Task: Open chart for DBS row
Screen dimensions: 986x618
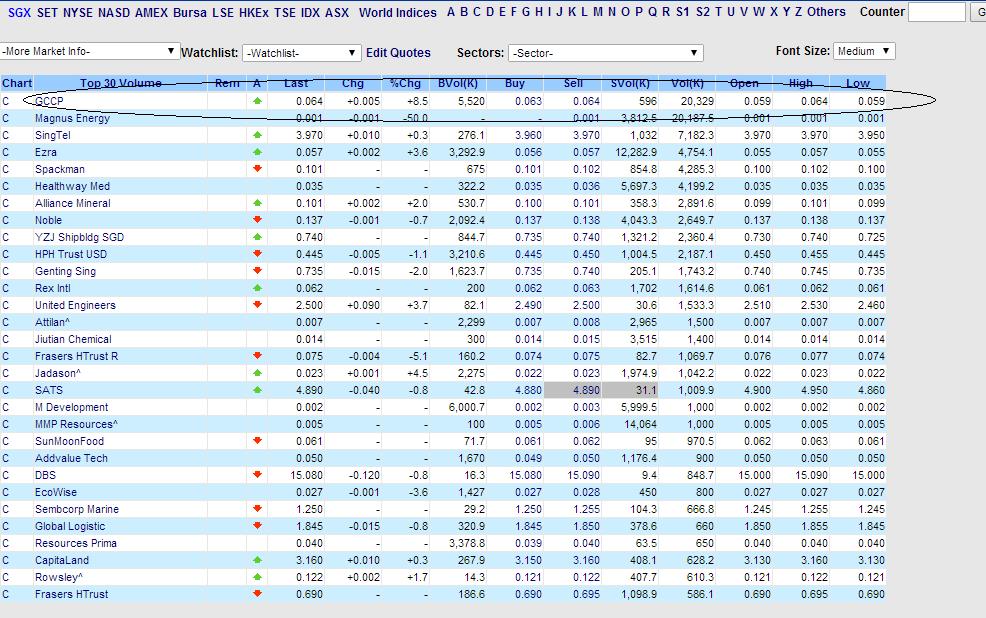Action: pos(6,475)
